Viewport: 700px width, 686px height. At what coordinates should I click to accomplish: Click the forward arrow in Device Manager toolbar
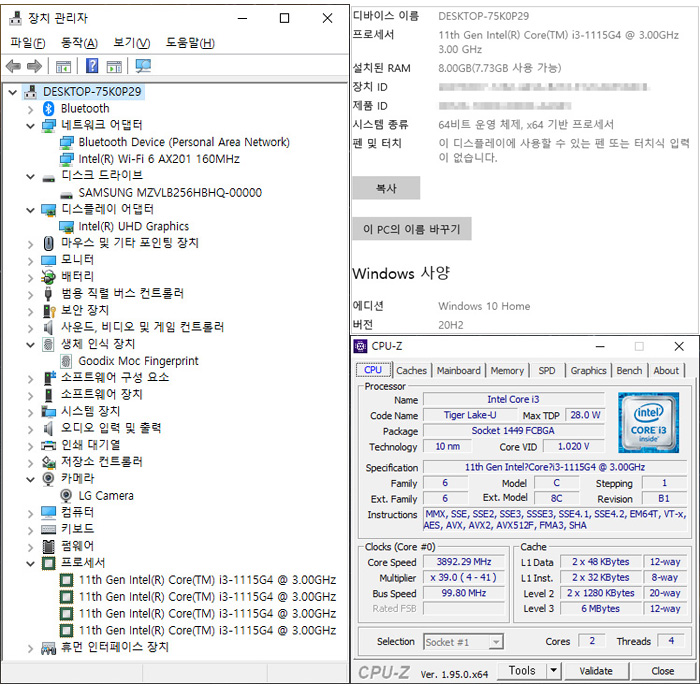[34, 67]
